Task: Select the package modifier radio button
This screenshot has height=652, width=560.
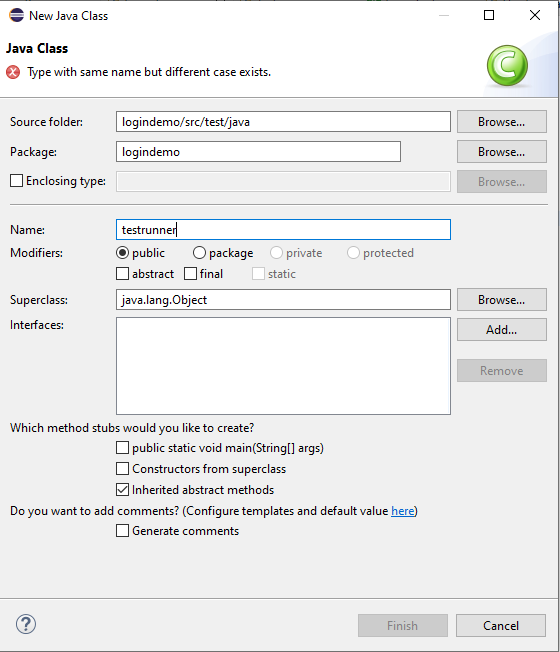Action: point(199,252)
